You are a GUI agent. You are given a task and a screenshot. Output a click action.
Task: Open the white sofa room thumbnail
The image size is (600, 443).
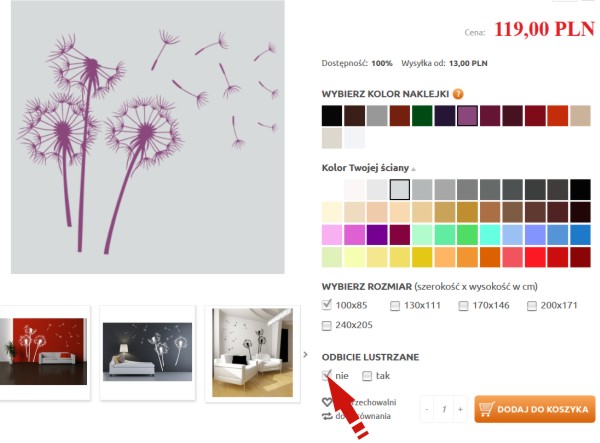tap(253, 352)
